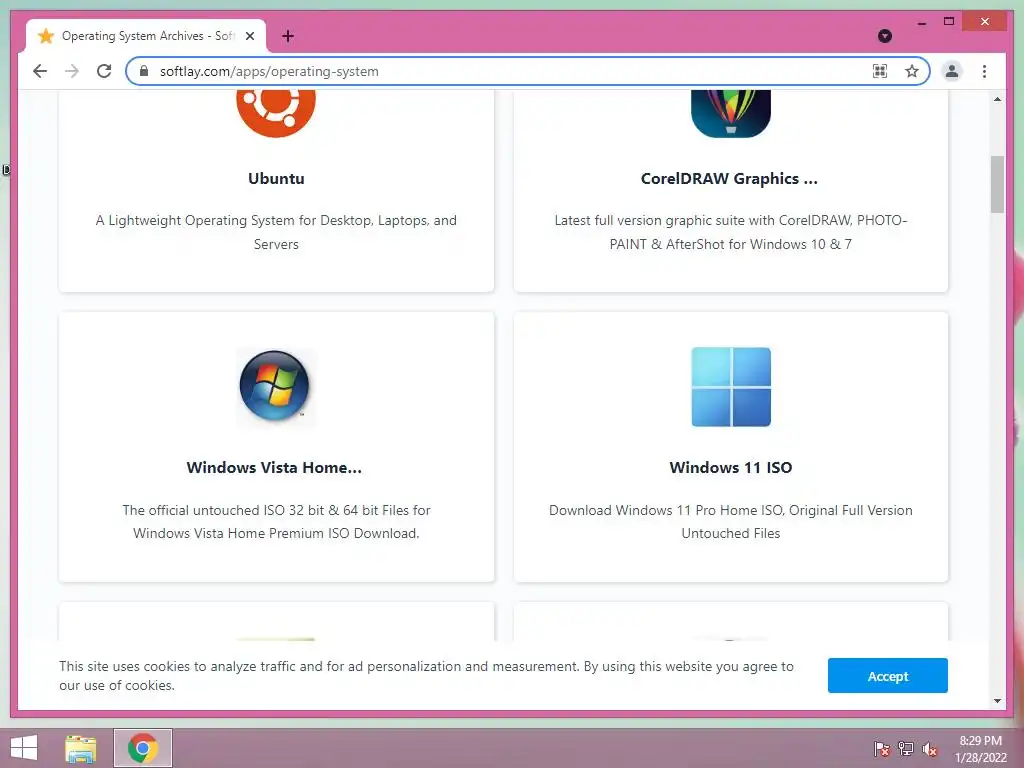View site security lock info
The image size is (1024, 768).
coord(144,71)
